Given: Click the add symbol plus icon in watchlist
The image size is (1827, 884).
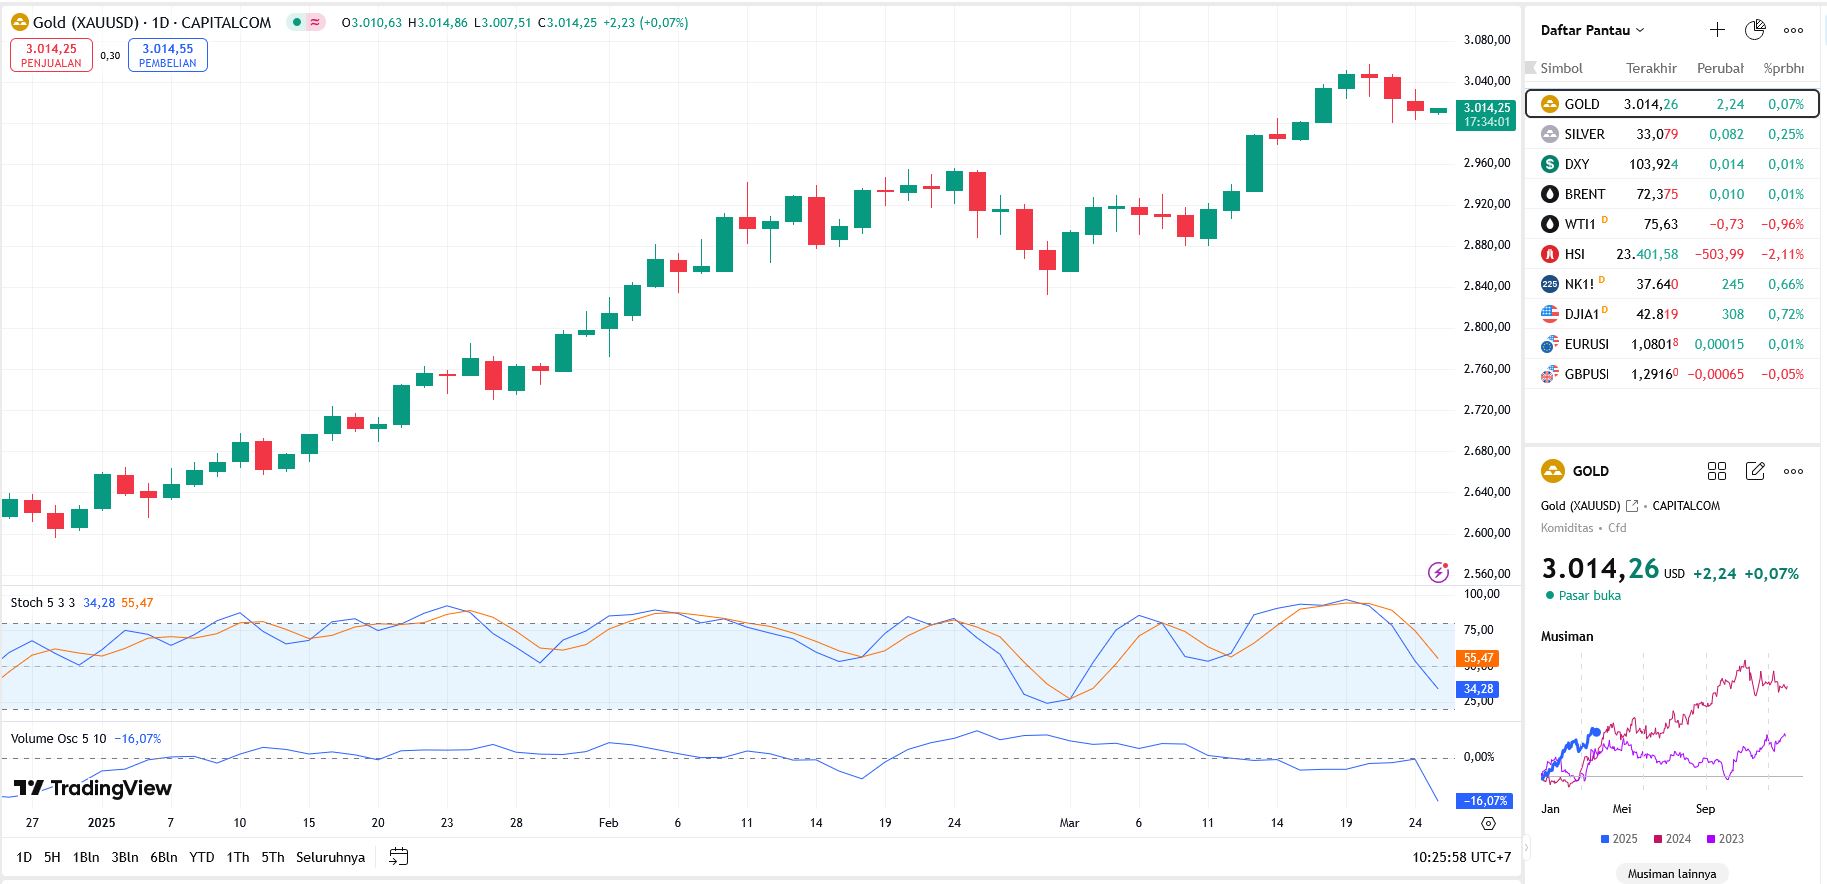Looking at the screenshot, I should pyautogui.click(x=1717, y=30).
